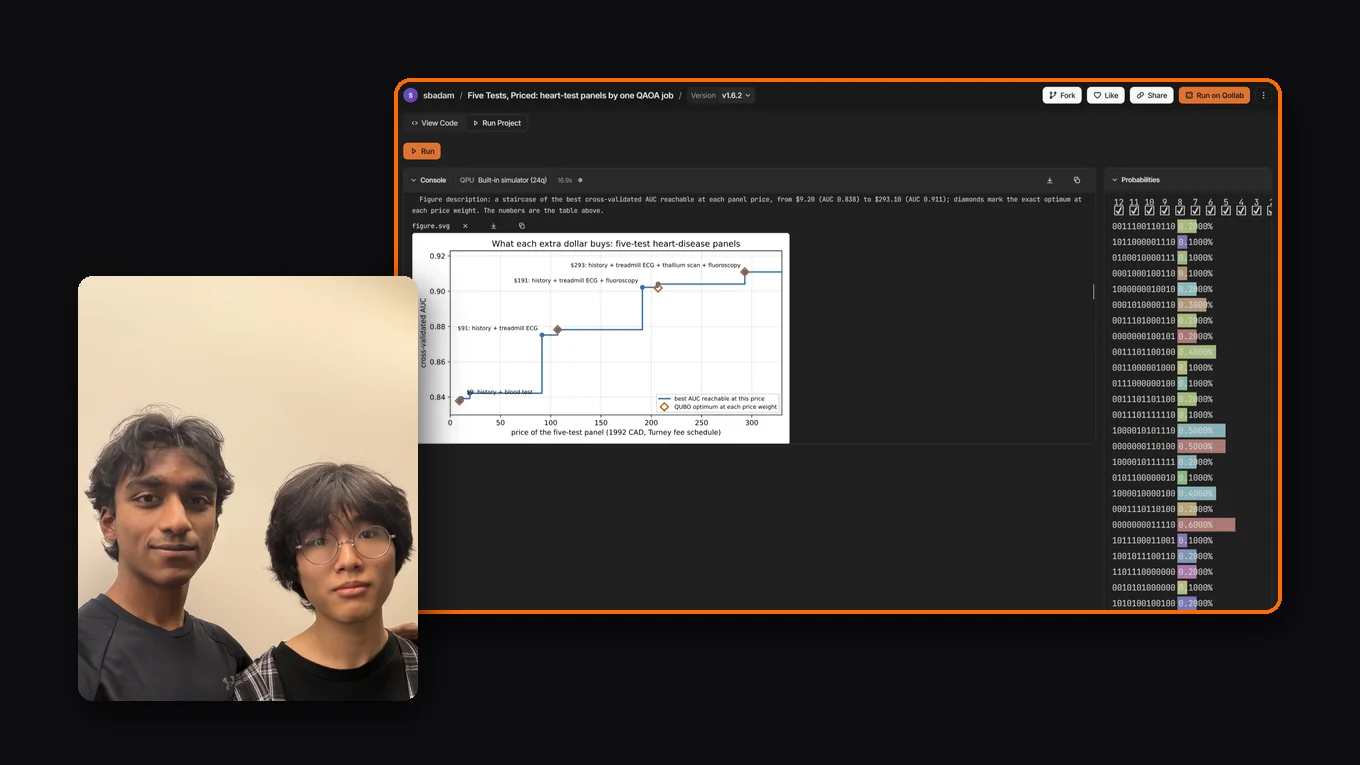Share the project
Image resolution: width=1360 pixels, height=765 pixels.
(1152, 95)
